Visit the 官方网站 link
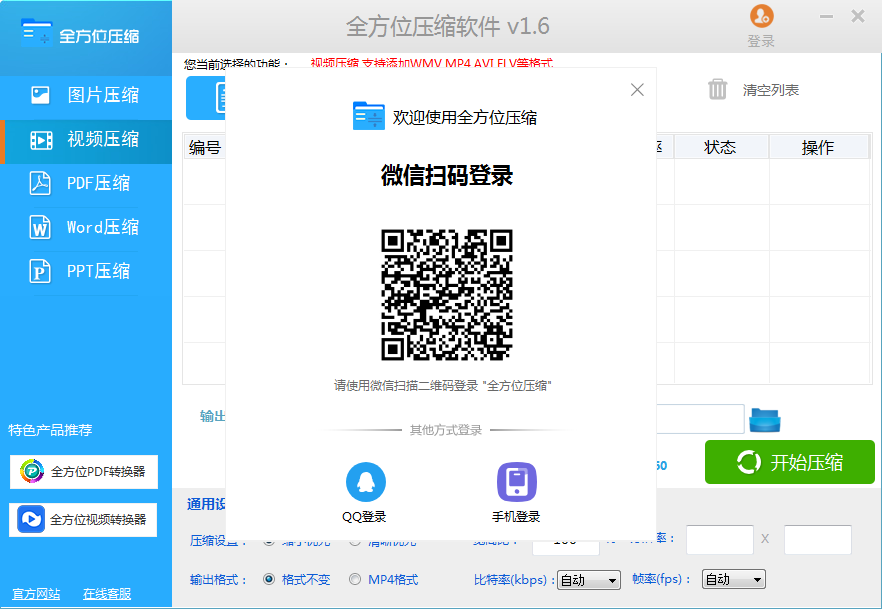 pos(36,594)
